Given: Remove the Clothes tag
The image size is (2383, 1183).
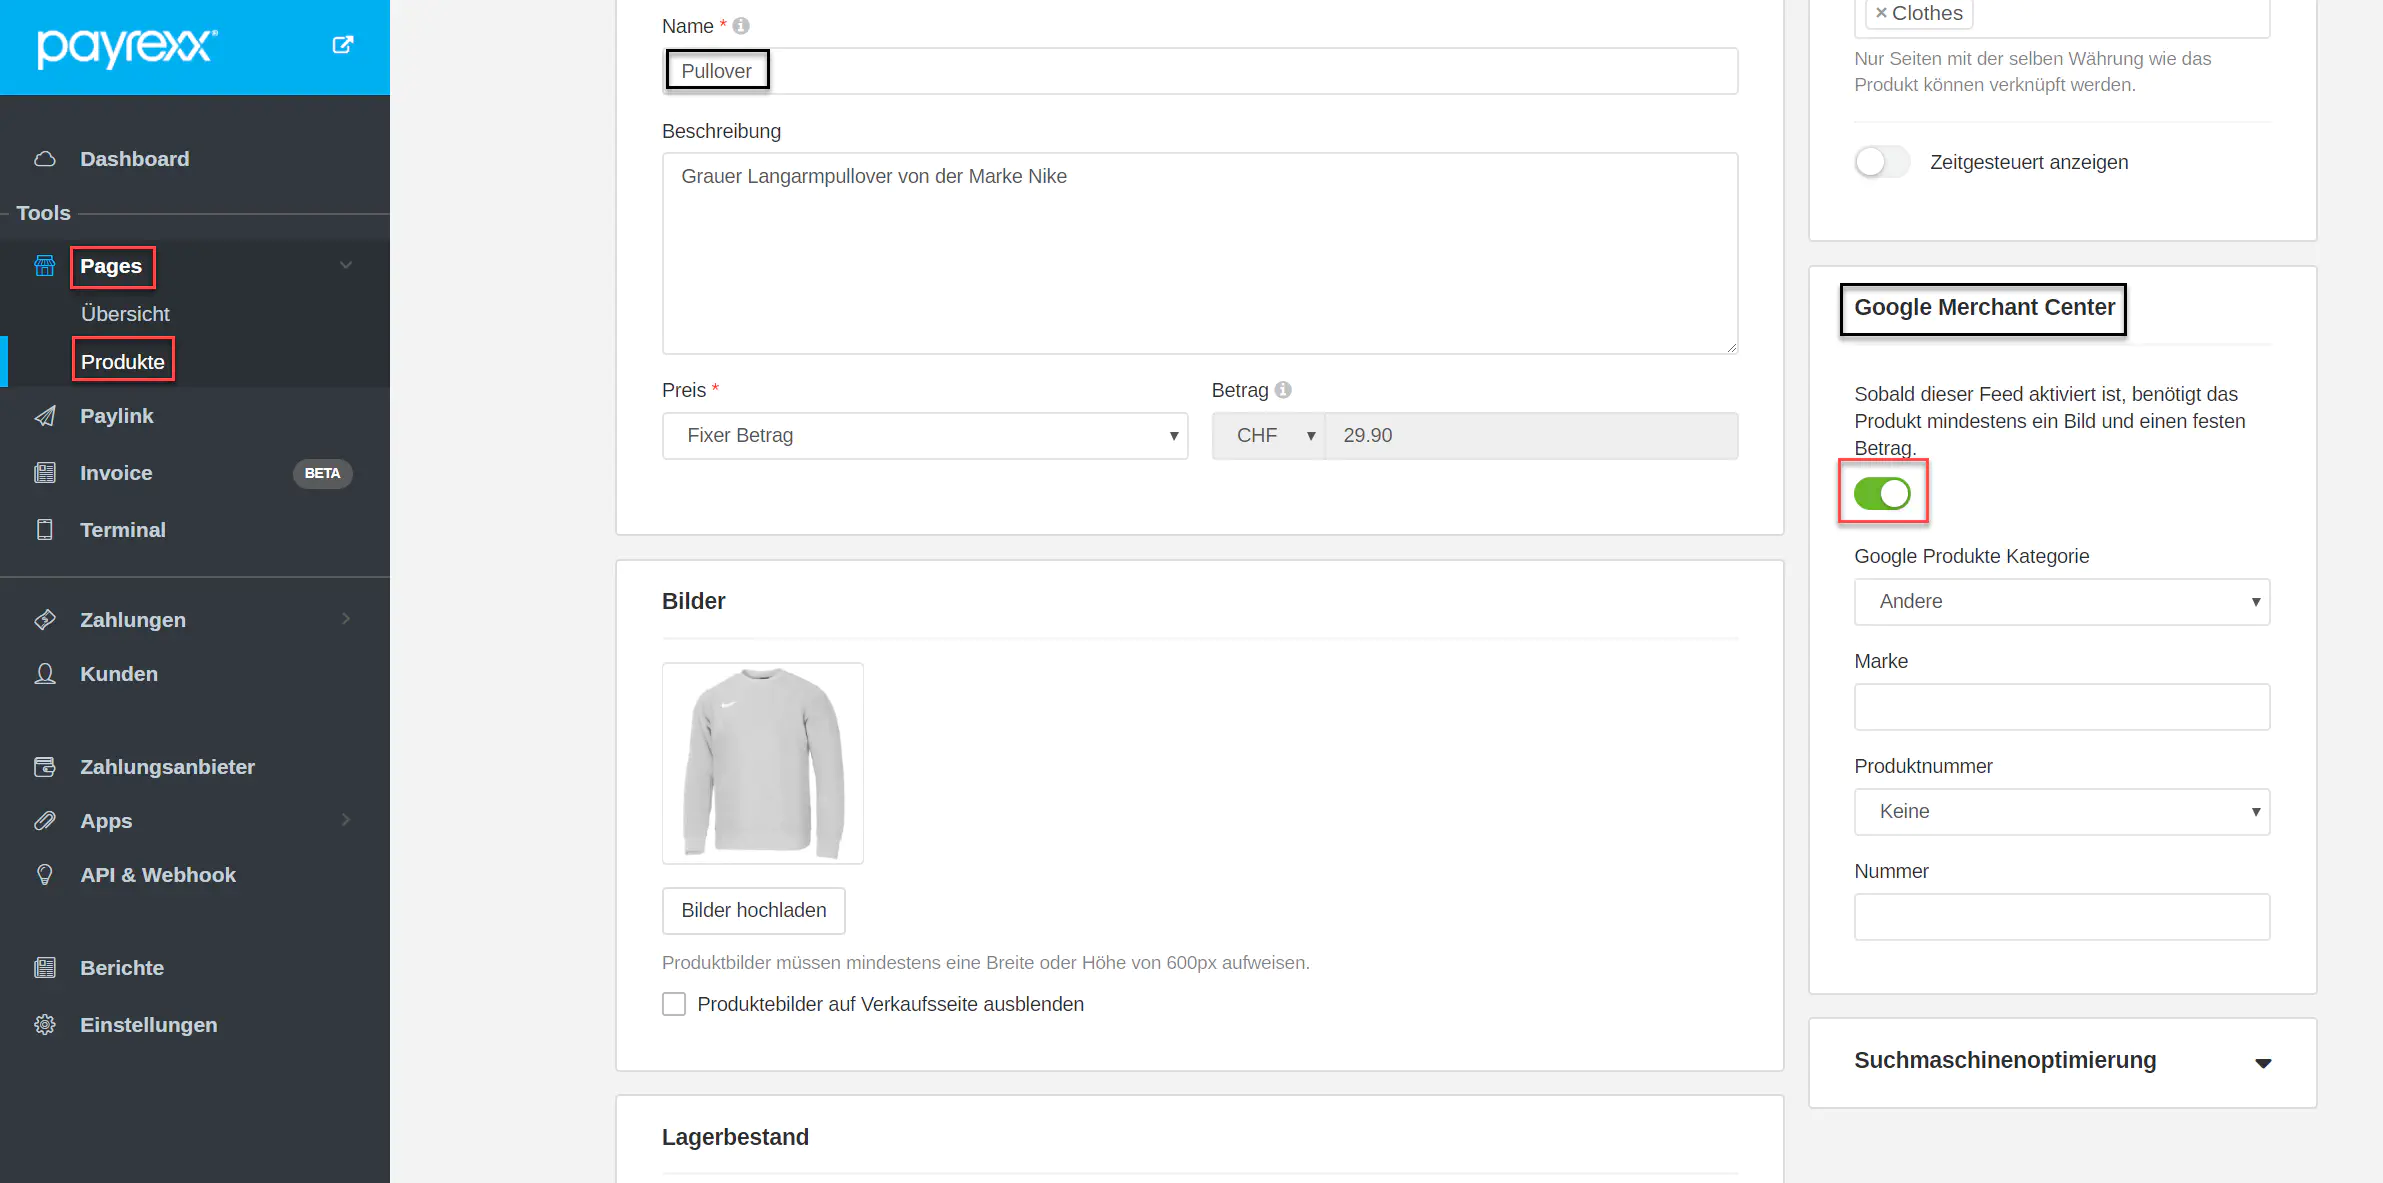Looking at the screenshot, I should (x=1881, y=13).
